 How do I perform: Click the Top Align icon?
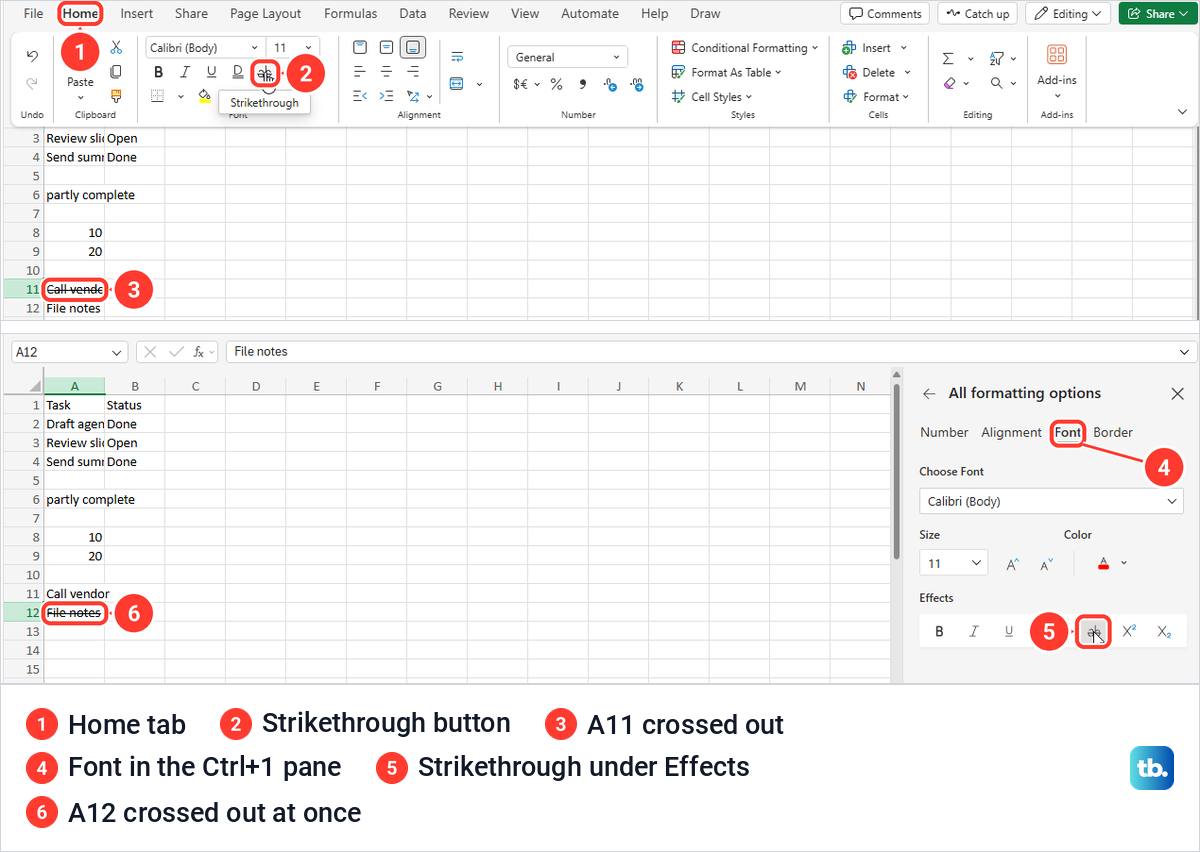coord(360,47)
